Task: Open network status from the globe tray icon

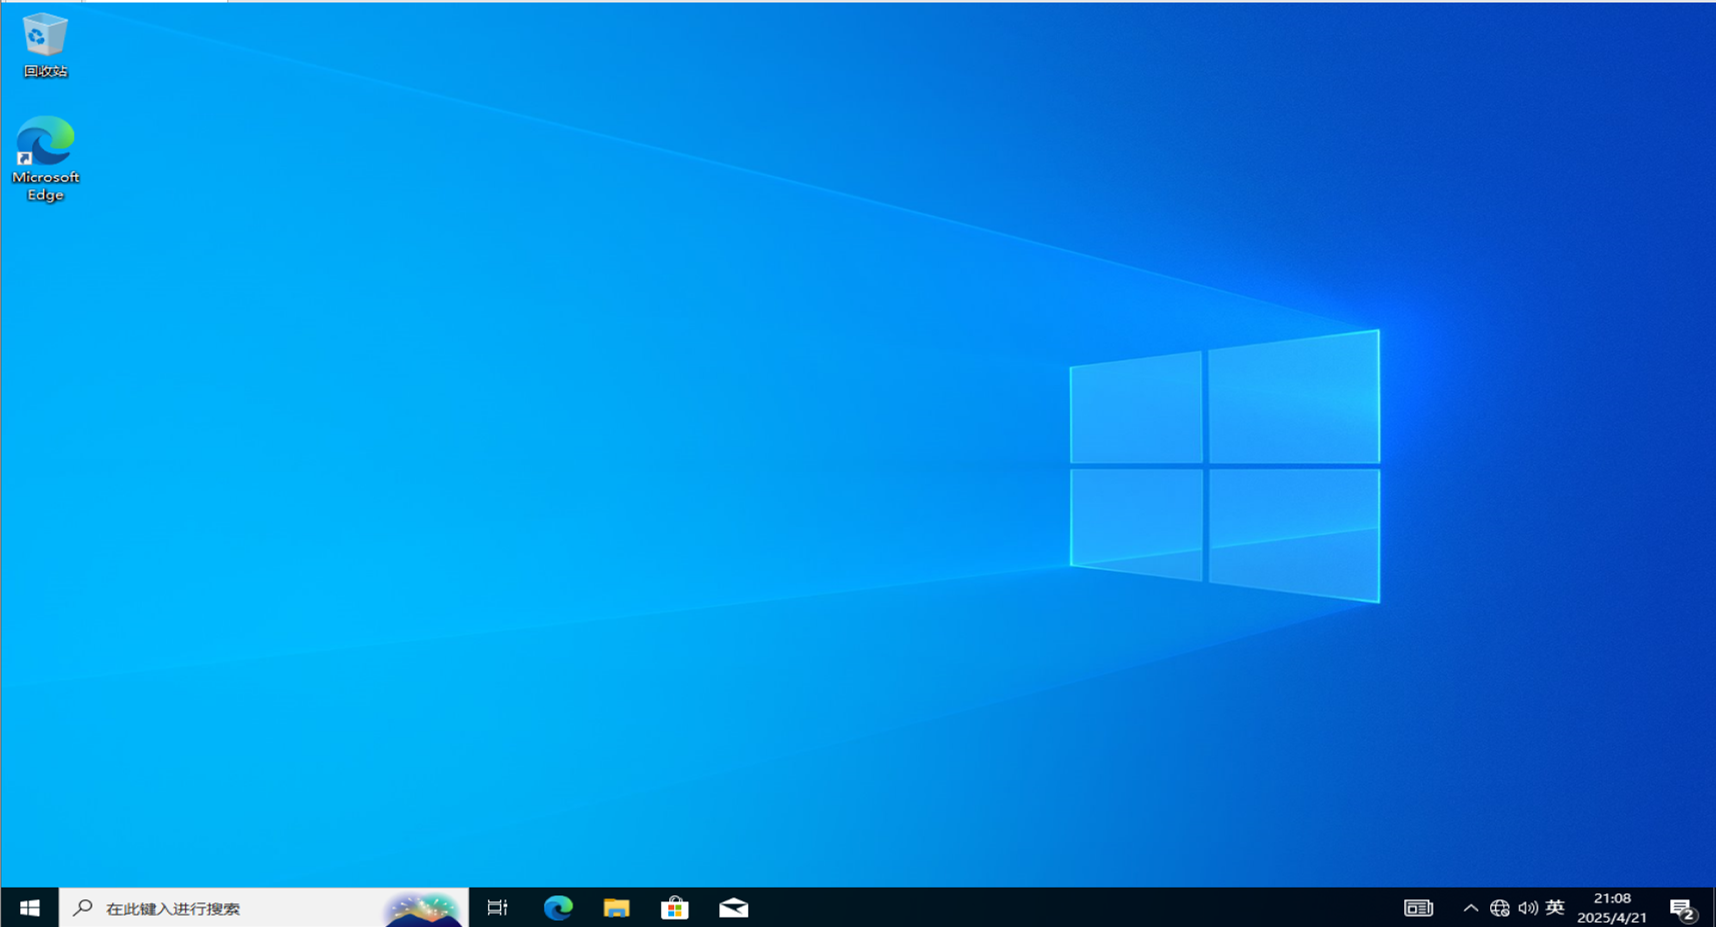Action: click(1498, 908)
